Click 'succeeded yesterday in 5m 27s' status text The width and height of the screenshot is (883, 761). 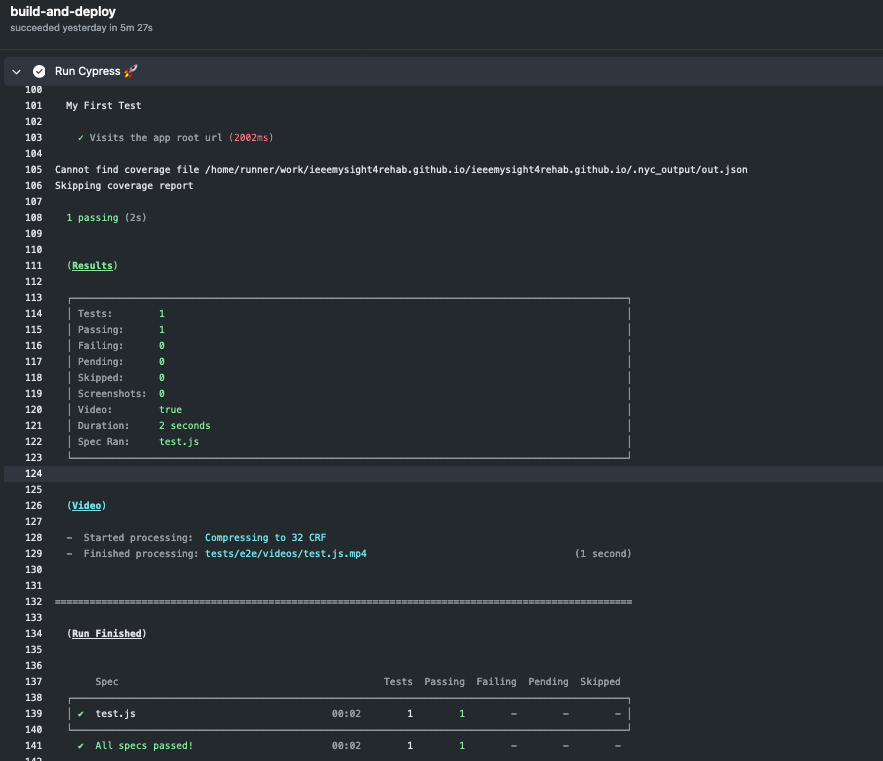81,28
